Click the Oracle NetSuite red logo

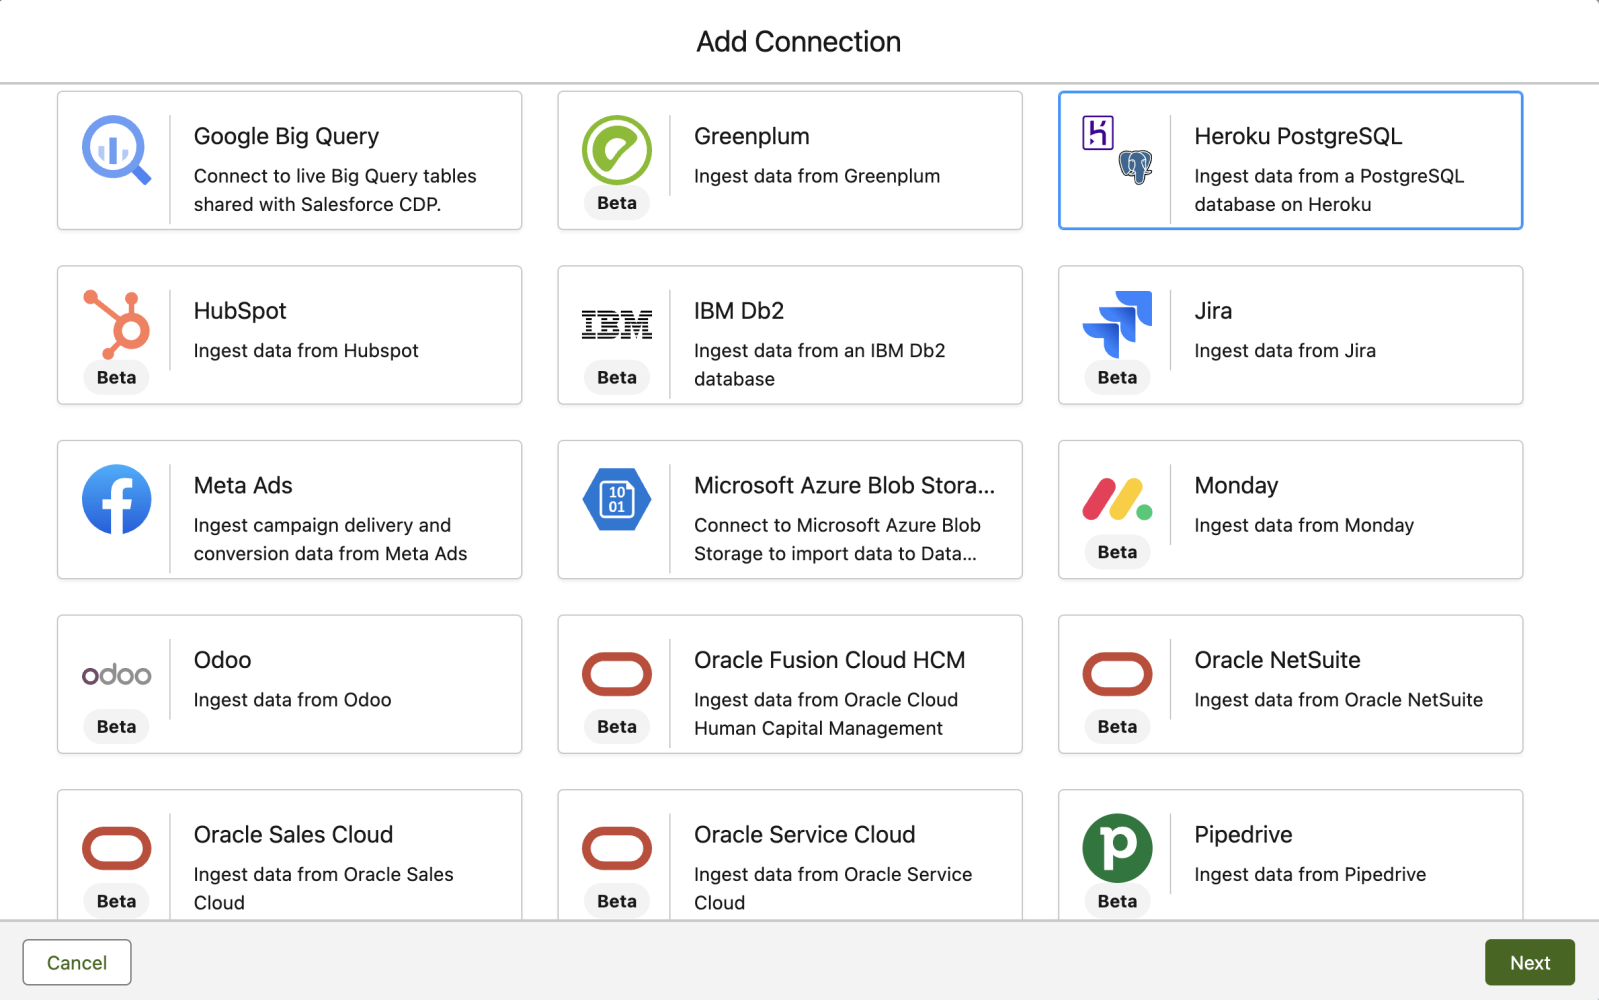[1117, 674]
